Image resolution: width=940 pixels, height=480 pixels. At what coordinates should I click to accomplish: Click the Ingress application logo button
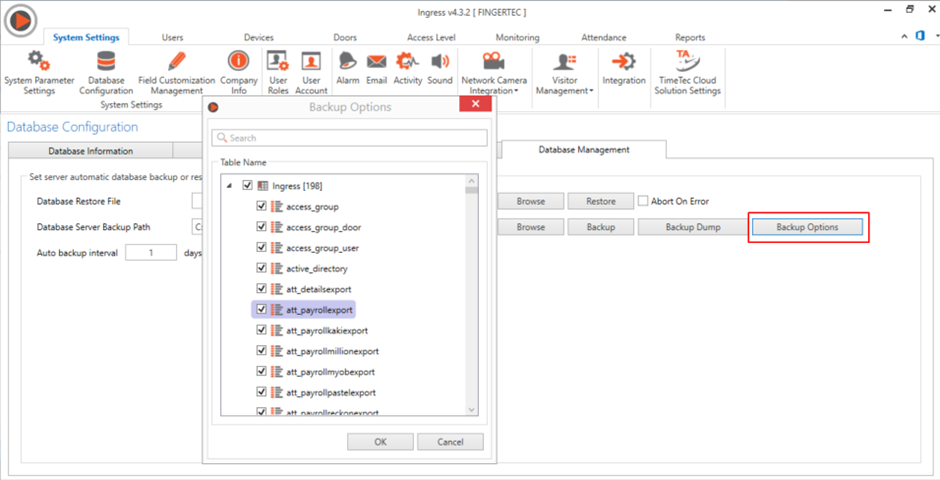(21, 21)
